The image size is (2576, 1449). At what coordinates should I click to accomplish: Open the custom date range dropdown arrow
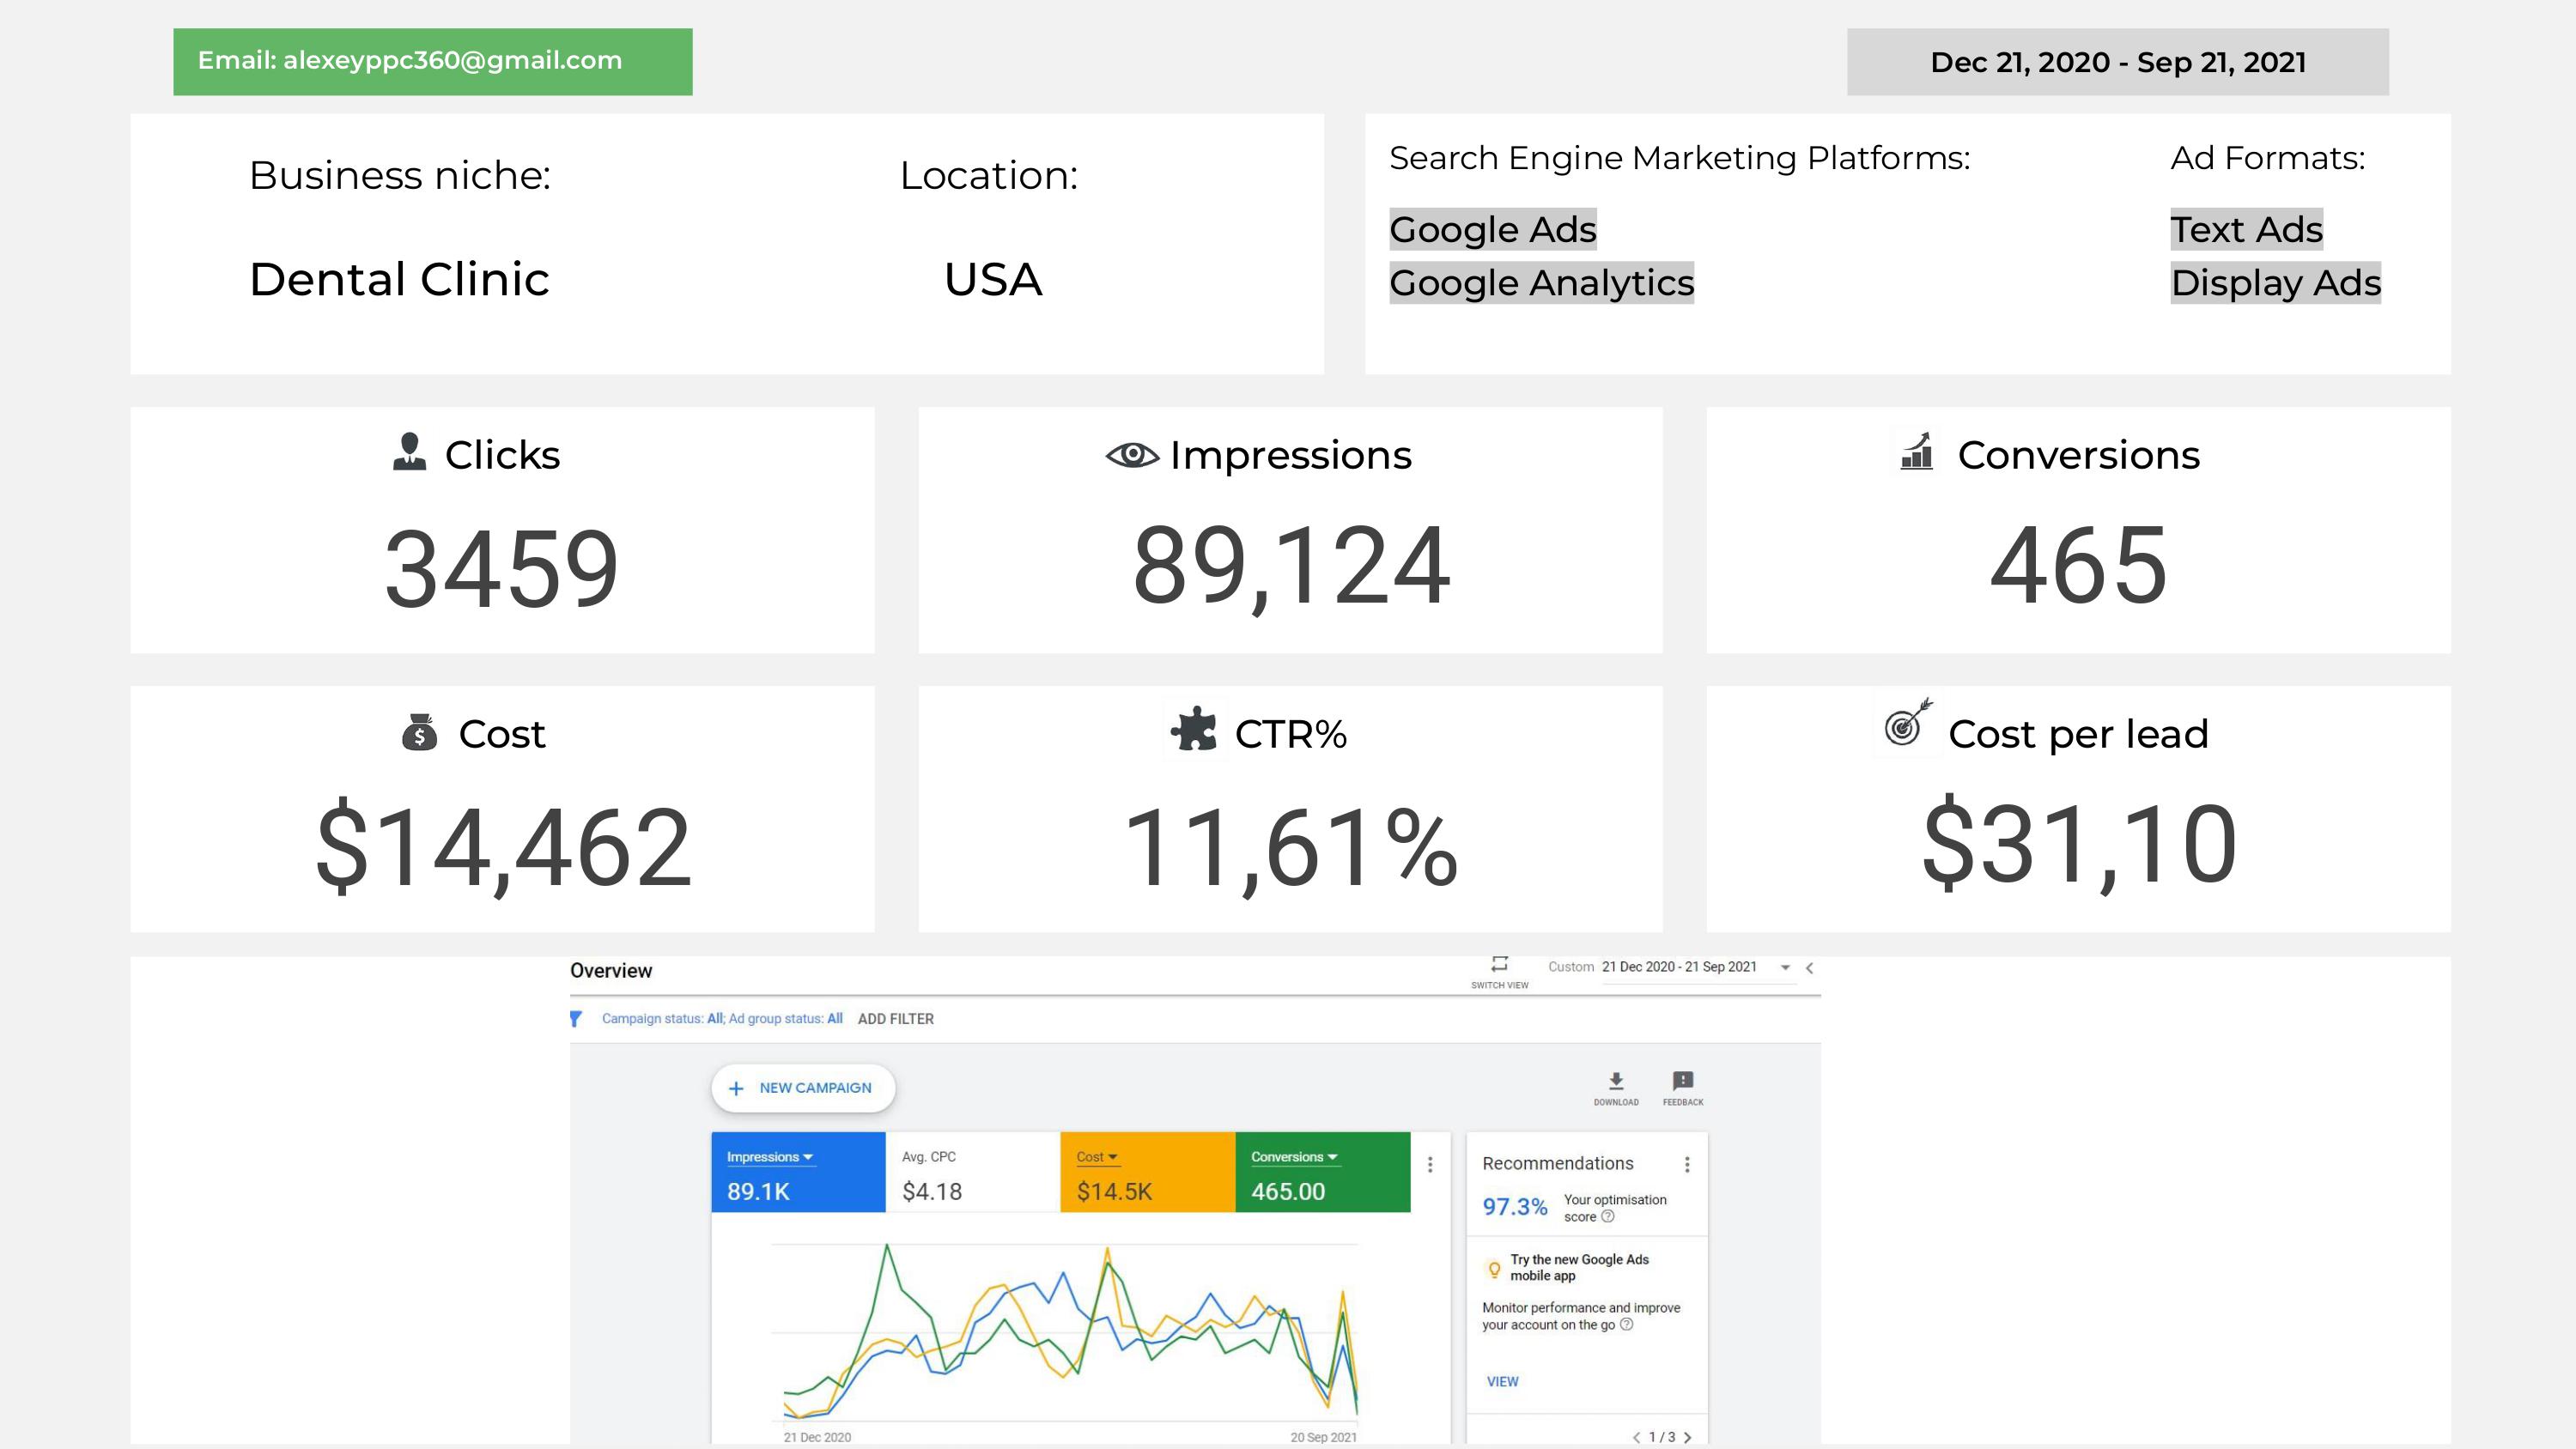point(1785,967)
